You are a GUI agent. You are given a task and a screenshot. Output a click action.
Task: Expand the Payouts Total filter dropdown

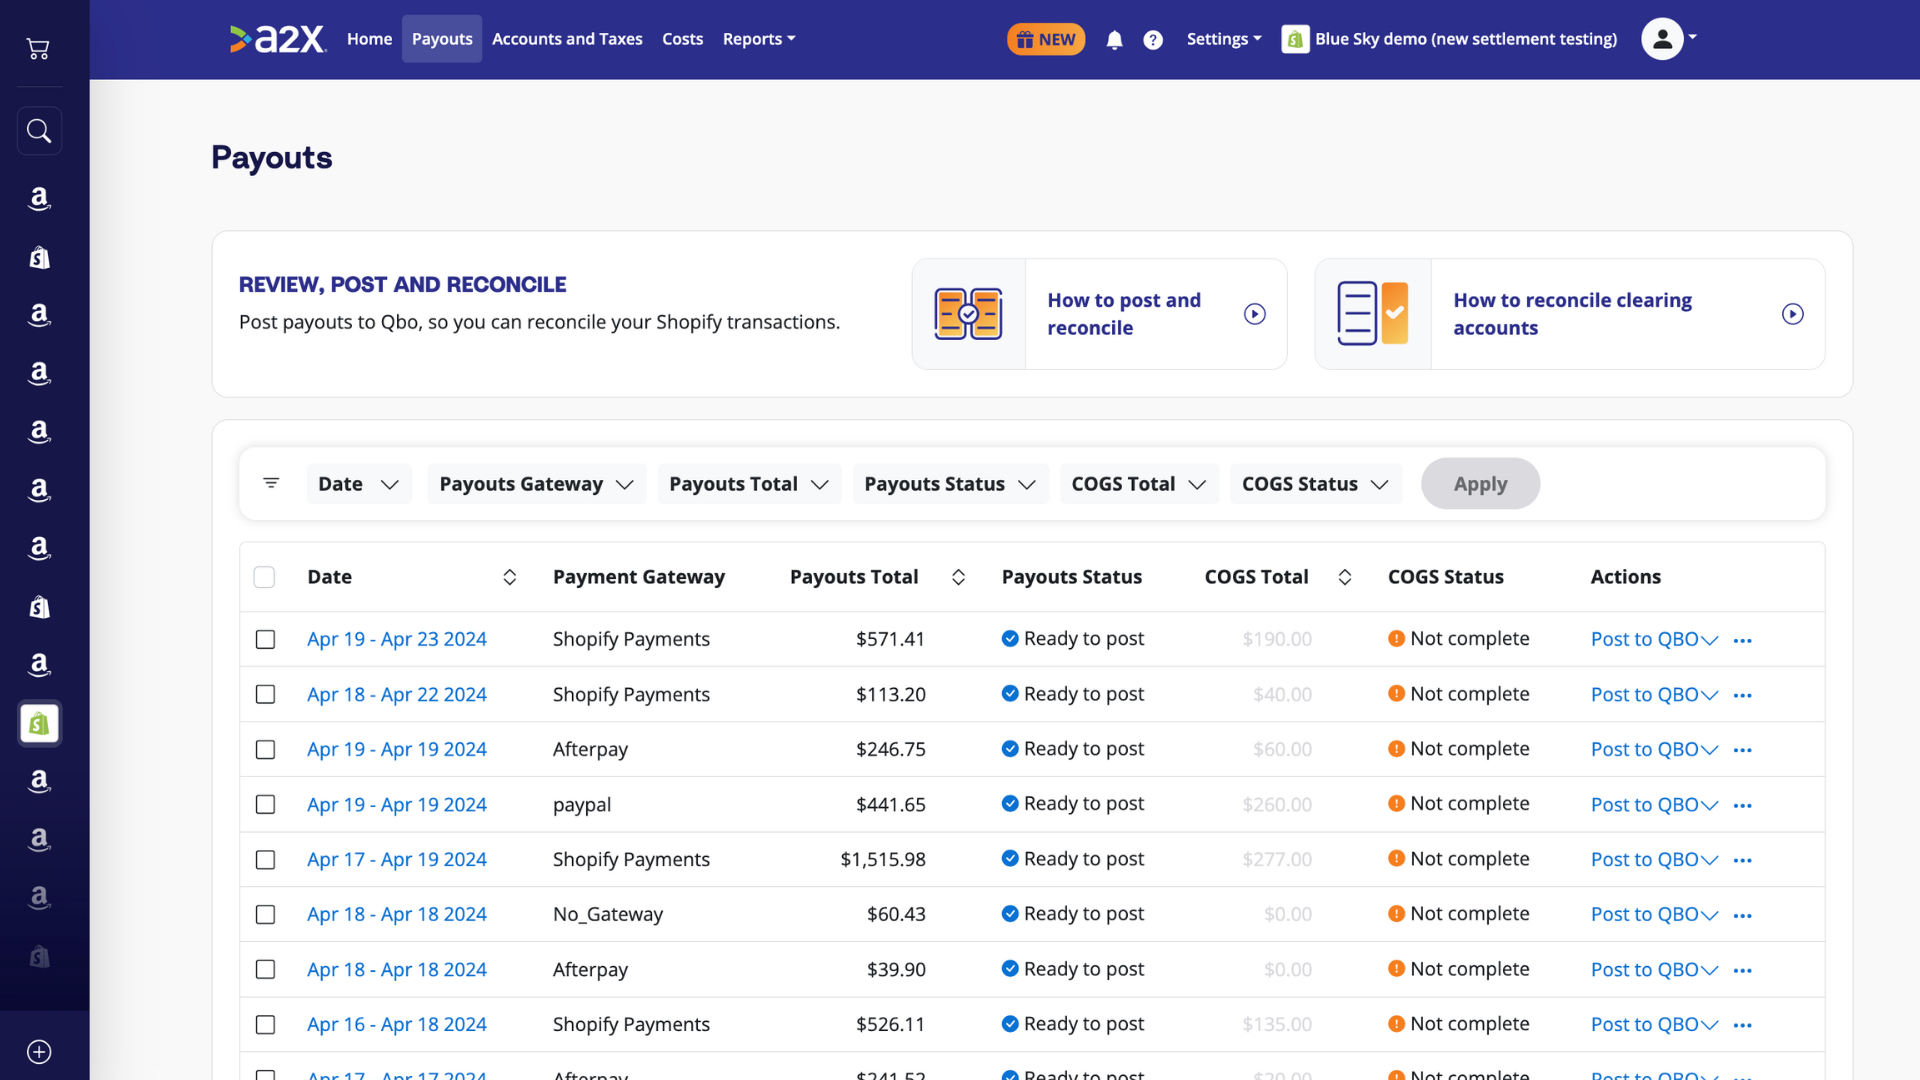point(749,484)
